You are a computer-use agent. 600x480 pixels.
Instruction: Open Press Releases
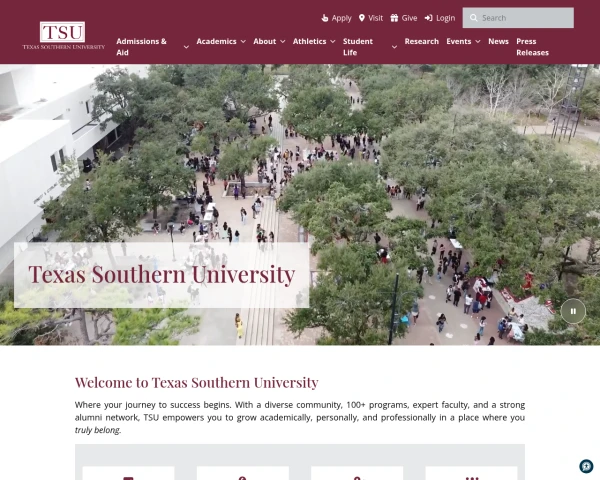coord(532,47)
